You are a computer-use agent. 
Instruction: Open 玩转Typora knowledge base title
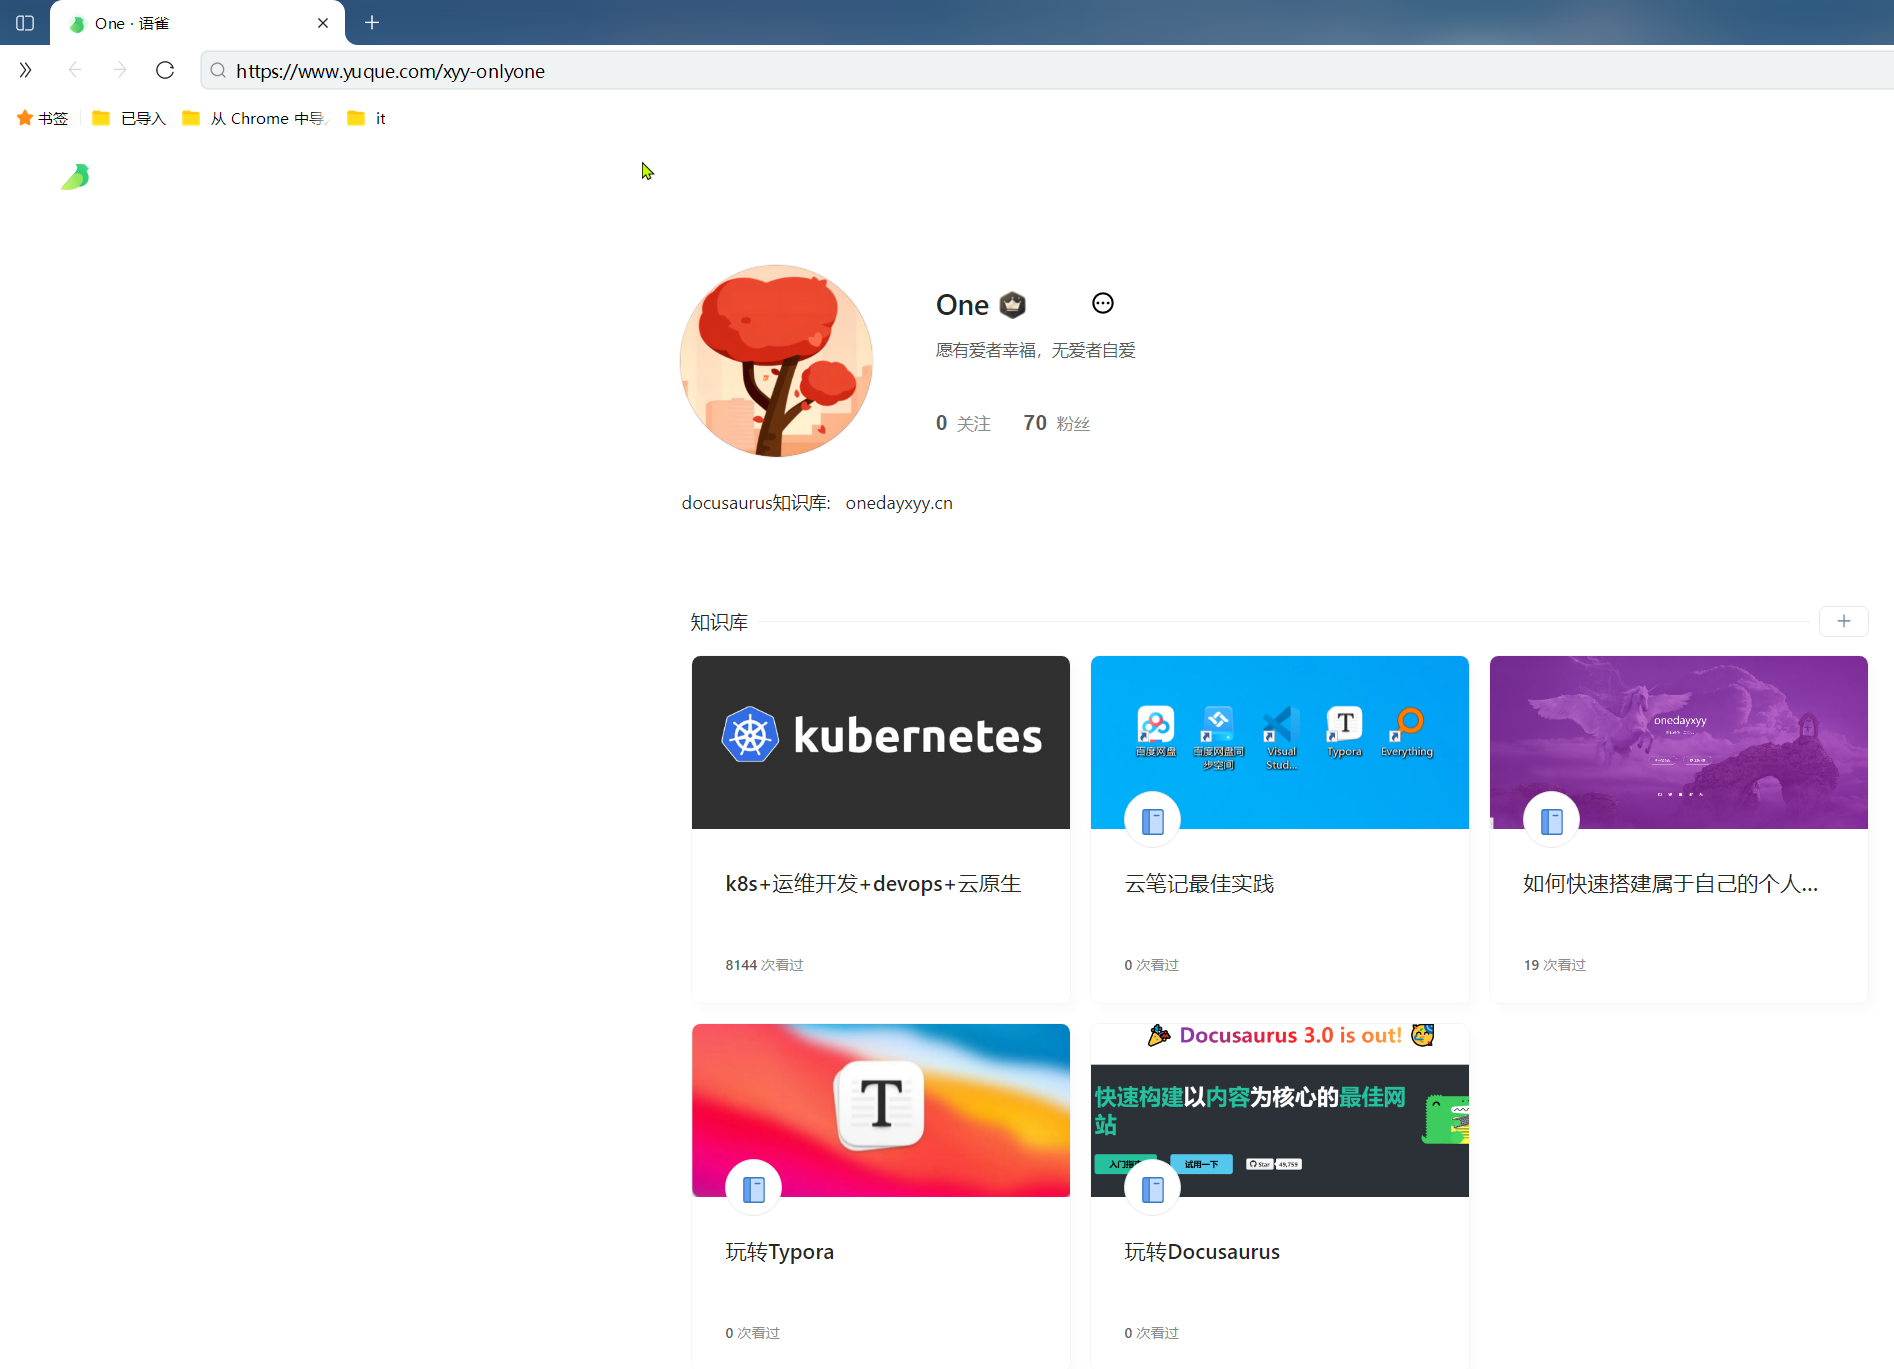pos(779,1252)
